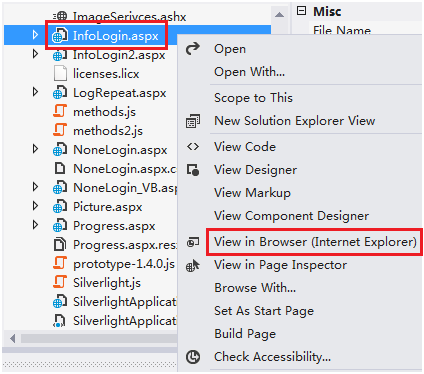Screen dimensions: 424x374
Task: Choose Browse With... from context menu
Action: pyautogui.click(x=255, y=288)
